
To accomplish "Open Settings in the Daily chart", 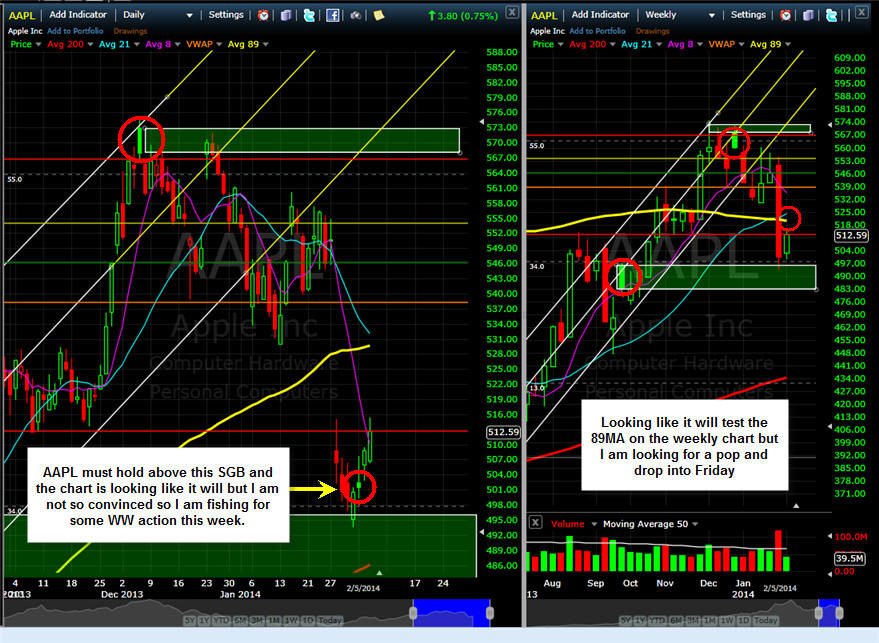I will pyautogui.click(x=226, y=15).
